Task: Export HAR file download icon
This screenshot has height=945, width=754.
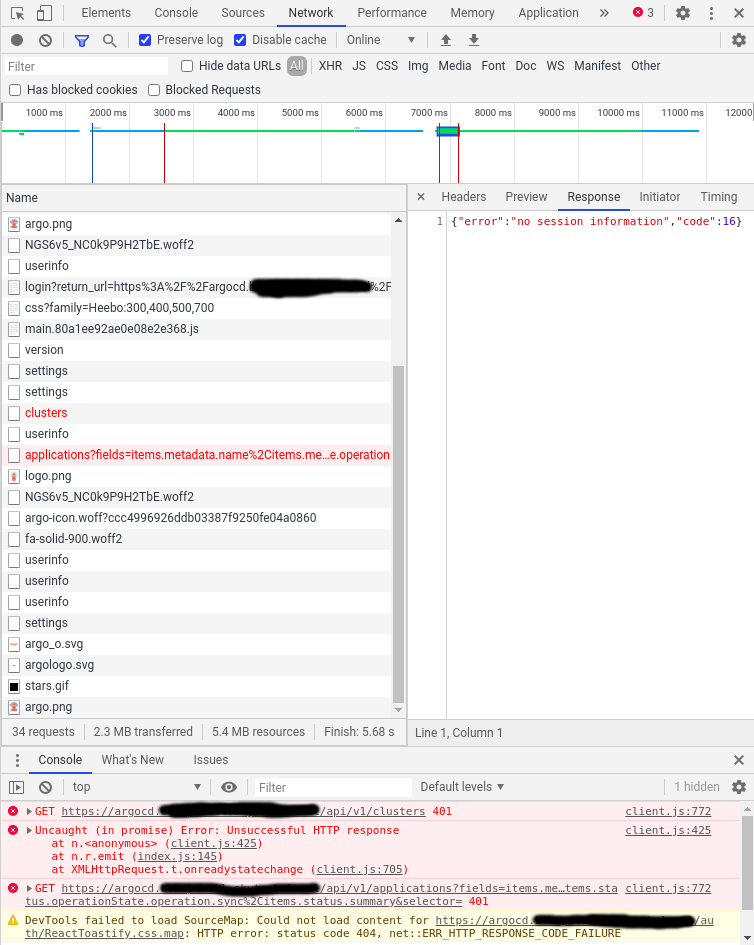Action: pyautogui.click(x=474, y=40)
